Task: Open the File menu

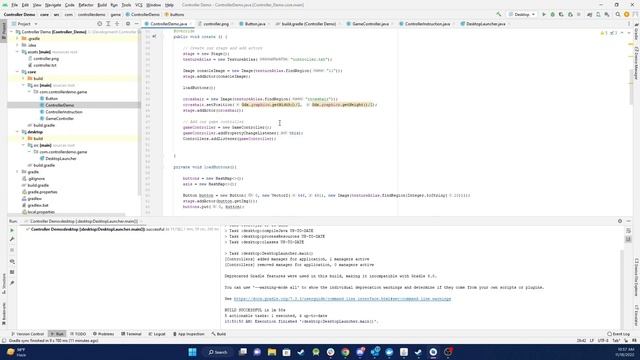Action: [14, 5]
